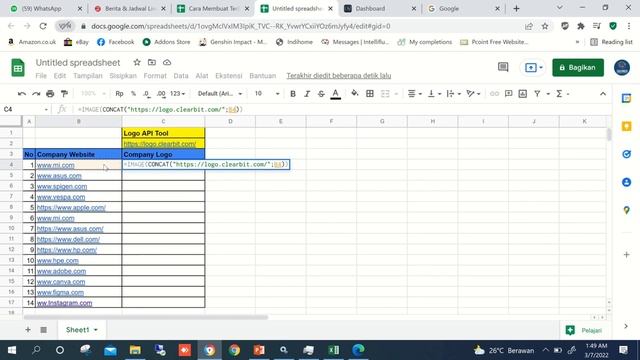Decrease decimal places button

(146, 94)
